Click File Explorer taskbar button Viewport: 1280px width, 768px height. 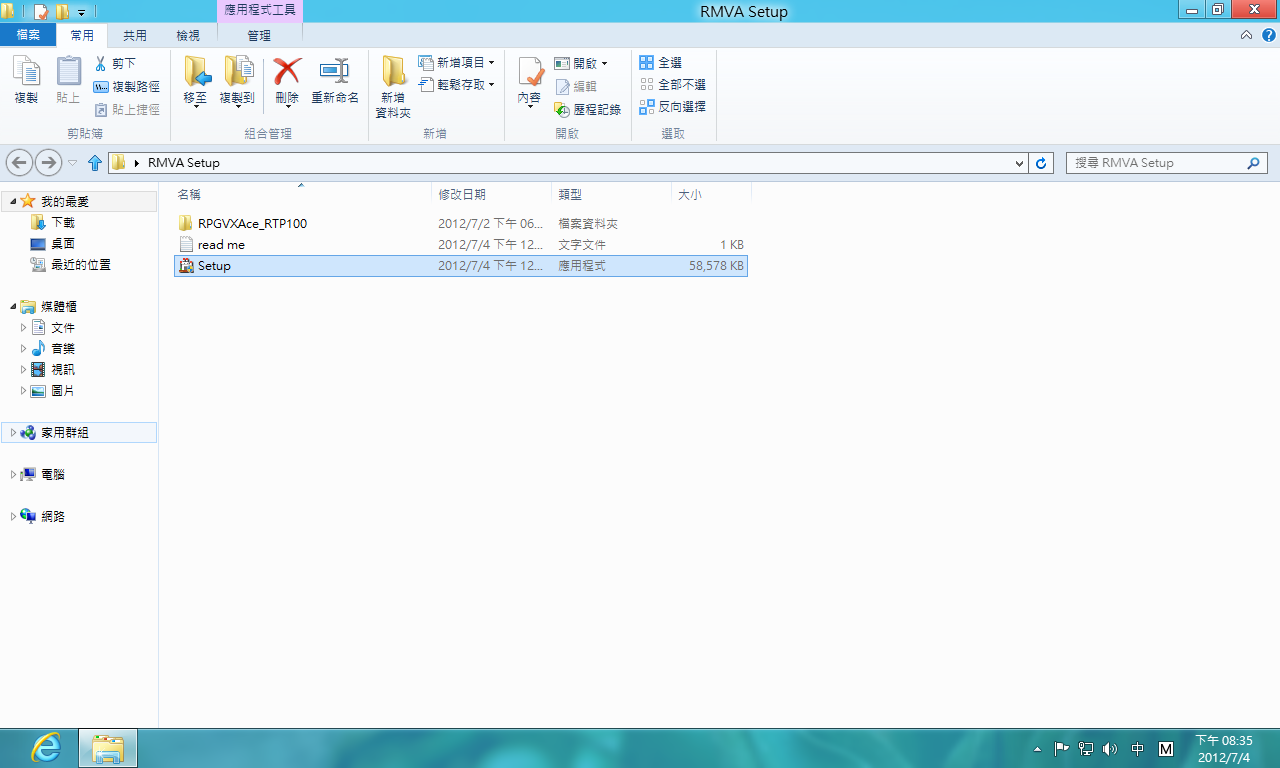(x=108, y=748)
